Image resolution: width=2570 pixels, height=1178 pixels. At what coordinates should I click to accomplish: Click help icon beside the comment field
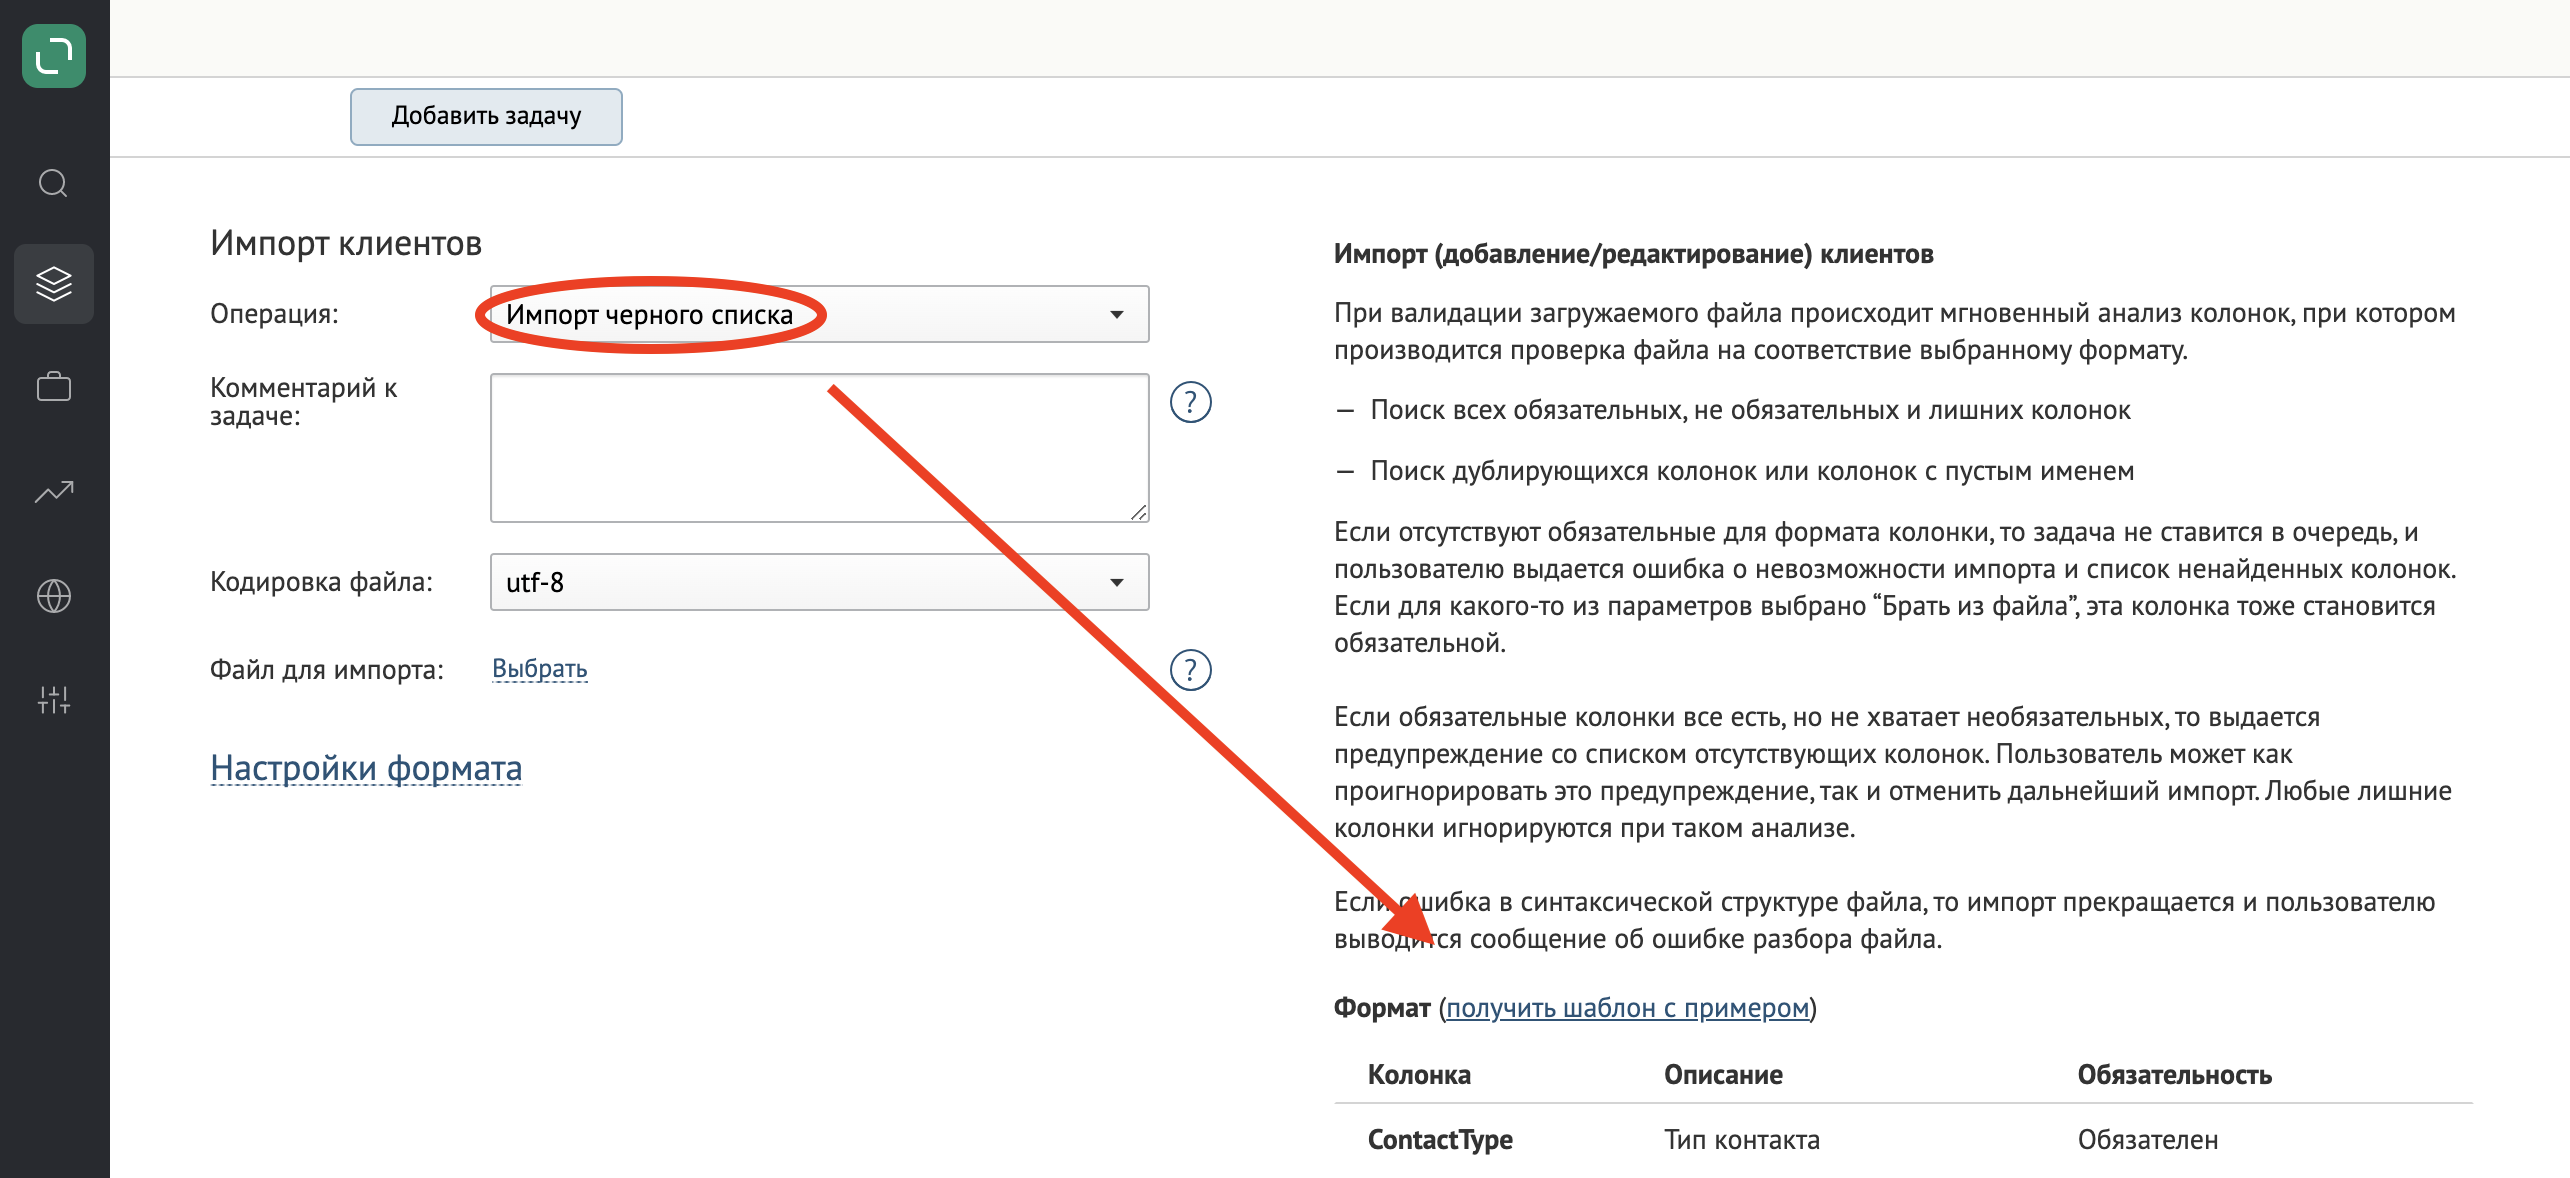pos(1190,402)
